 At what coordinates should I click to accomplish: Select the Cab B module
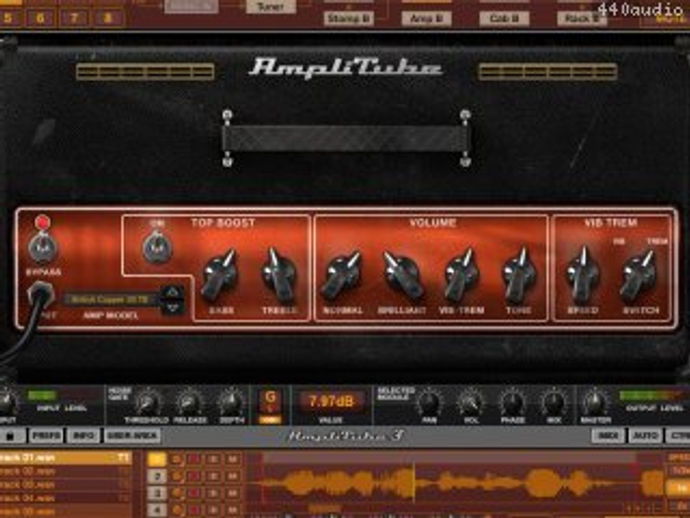click(504, 18)
